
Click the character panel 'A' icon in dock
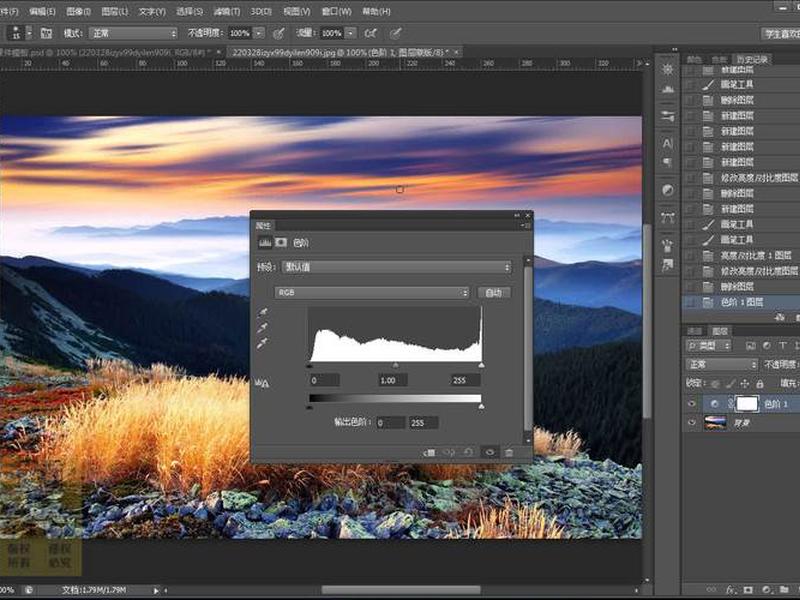tap(667, 143)
